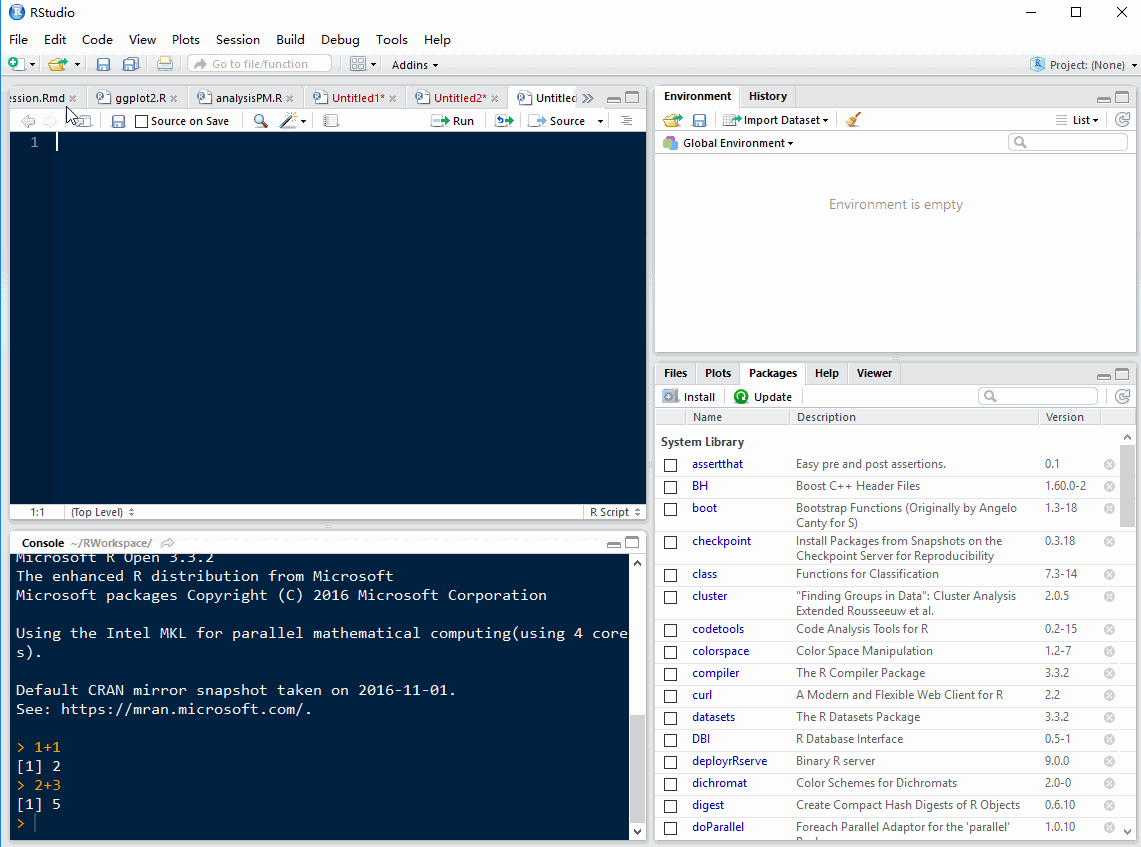The height and width of the screenshot is (847, 1141).
Task: Click the Environment search field
Action: [x=1068, y=143]
